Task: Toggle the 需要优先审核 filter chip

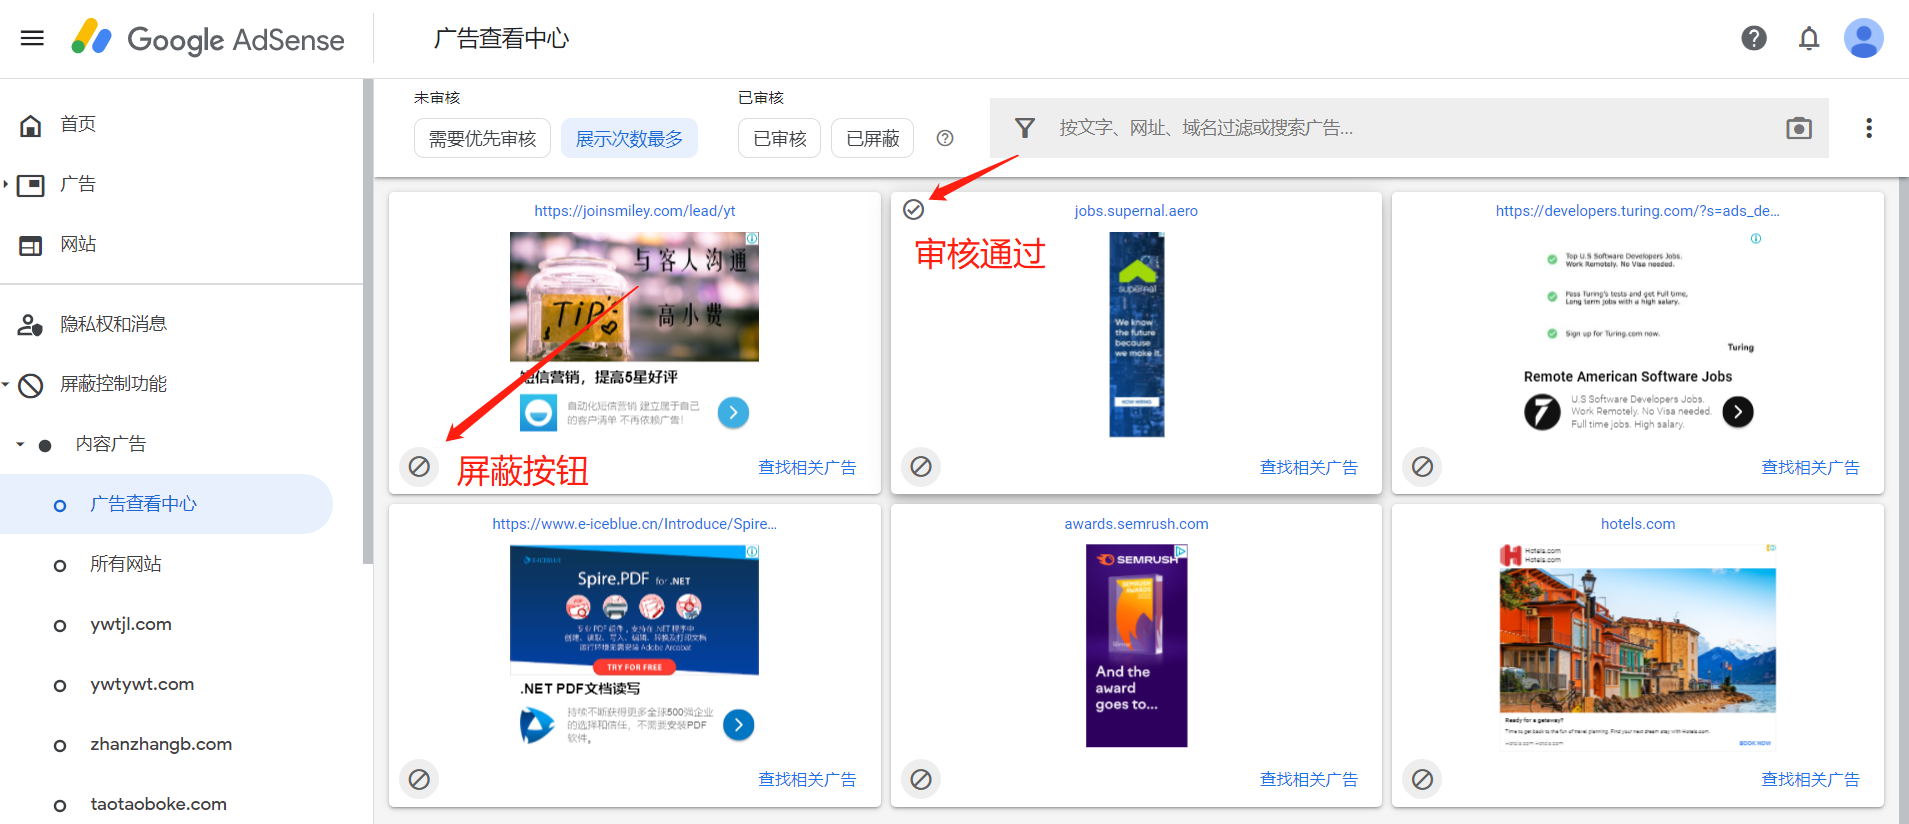Action: [x=482, y=138]
